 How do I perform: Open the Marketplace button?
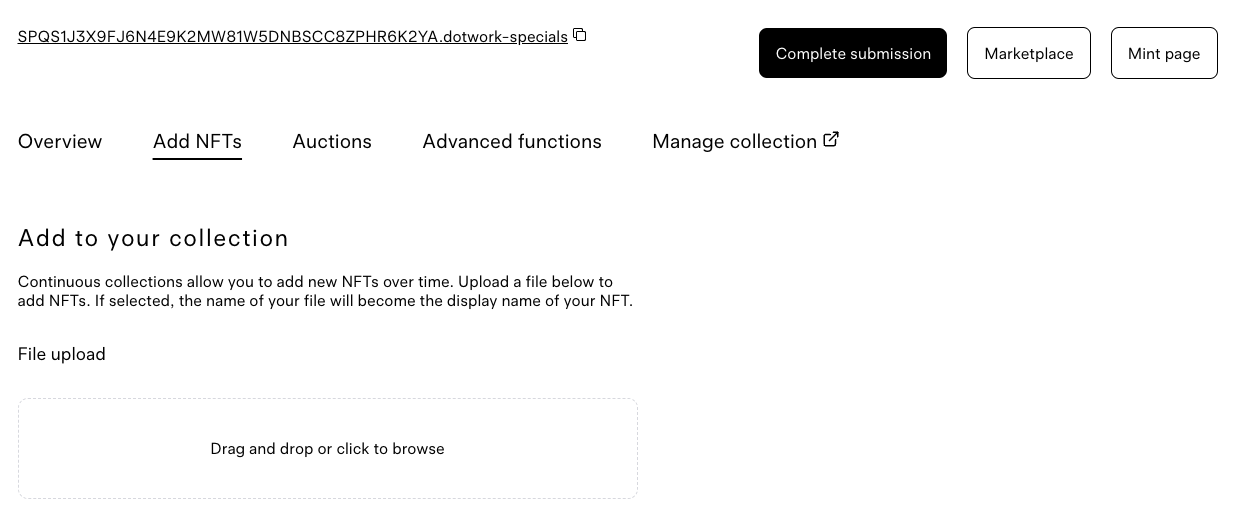1028,53
